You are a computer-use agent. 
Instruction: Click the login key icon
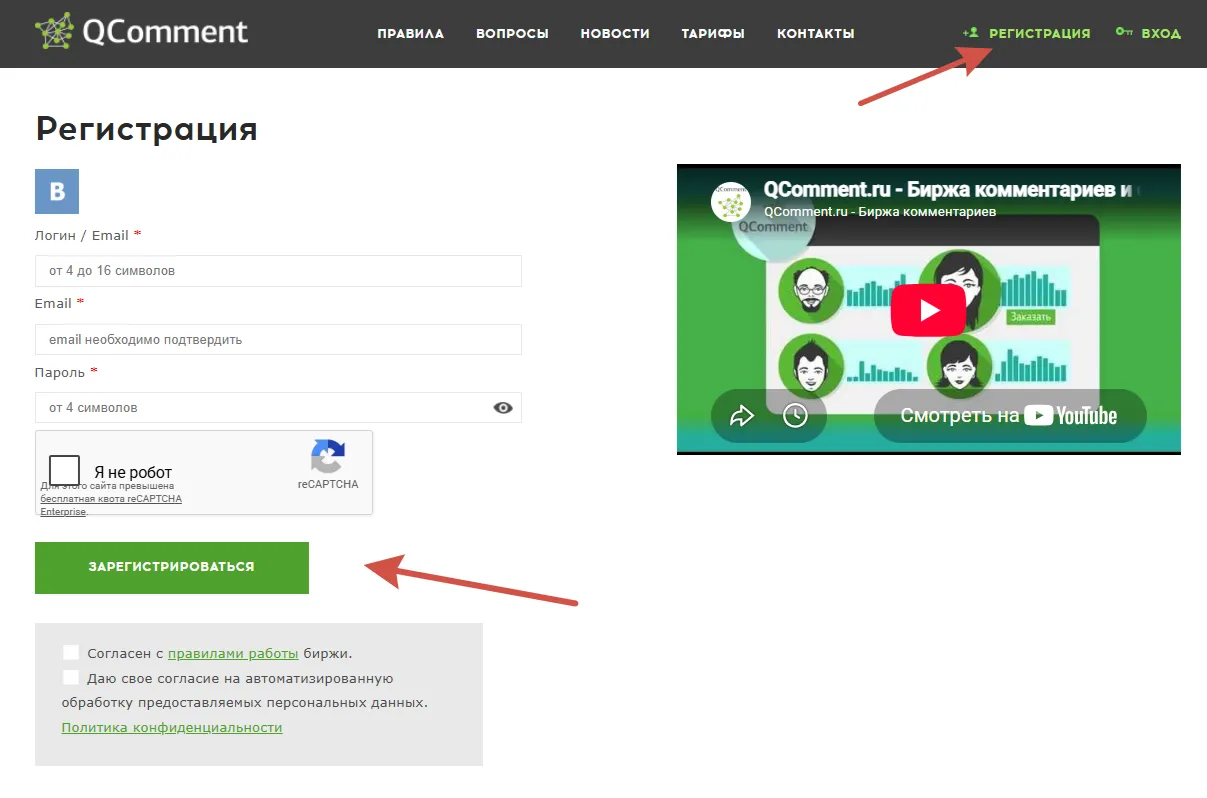click(1124, 33)
